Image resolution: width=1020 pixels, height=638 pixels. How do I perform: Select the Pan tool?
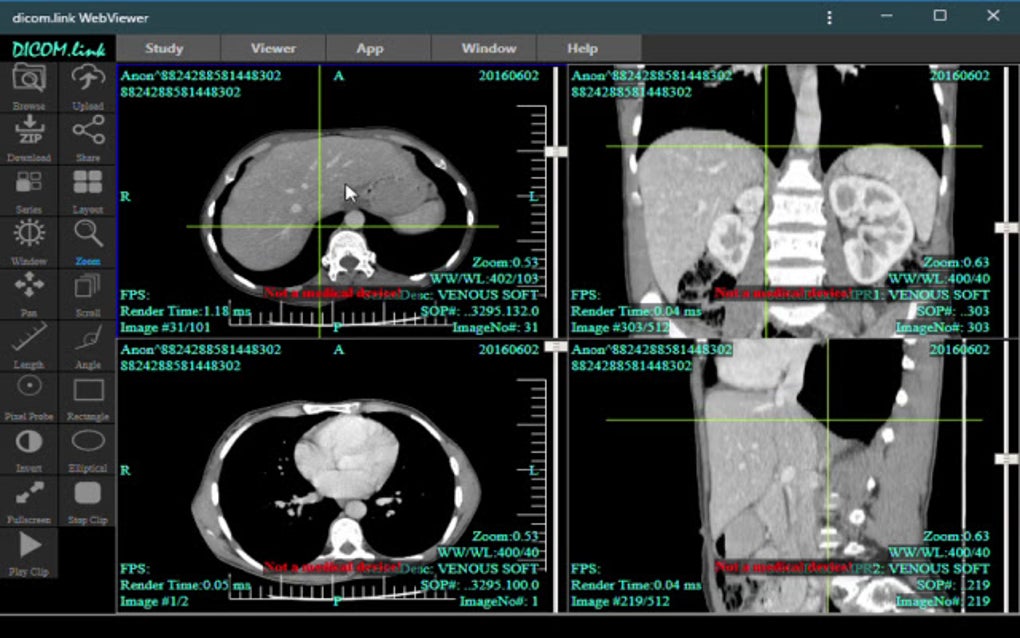coord(28,287)
